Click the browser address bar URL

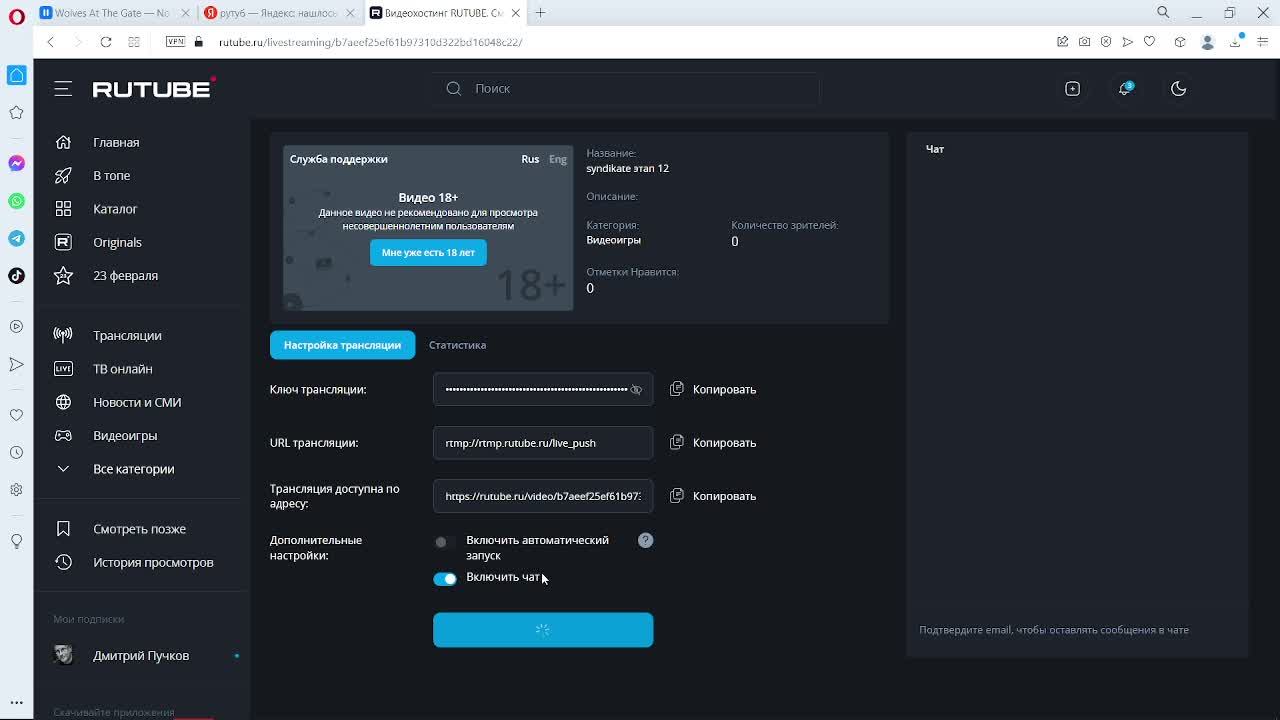pos(370,42)
